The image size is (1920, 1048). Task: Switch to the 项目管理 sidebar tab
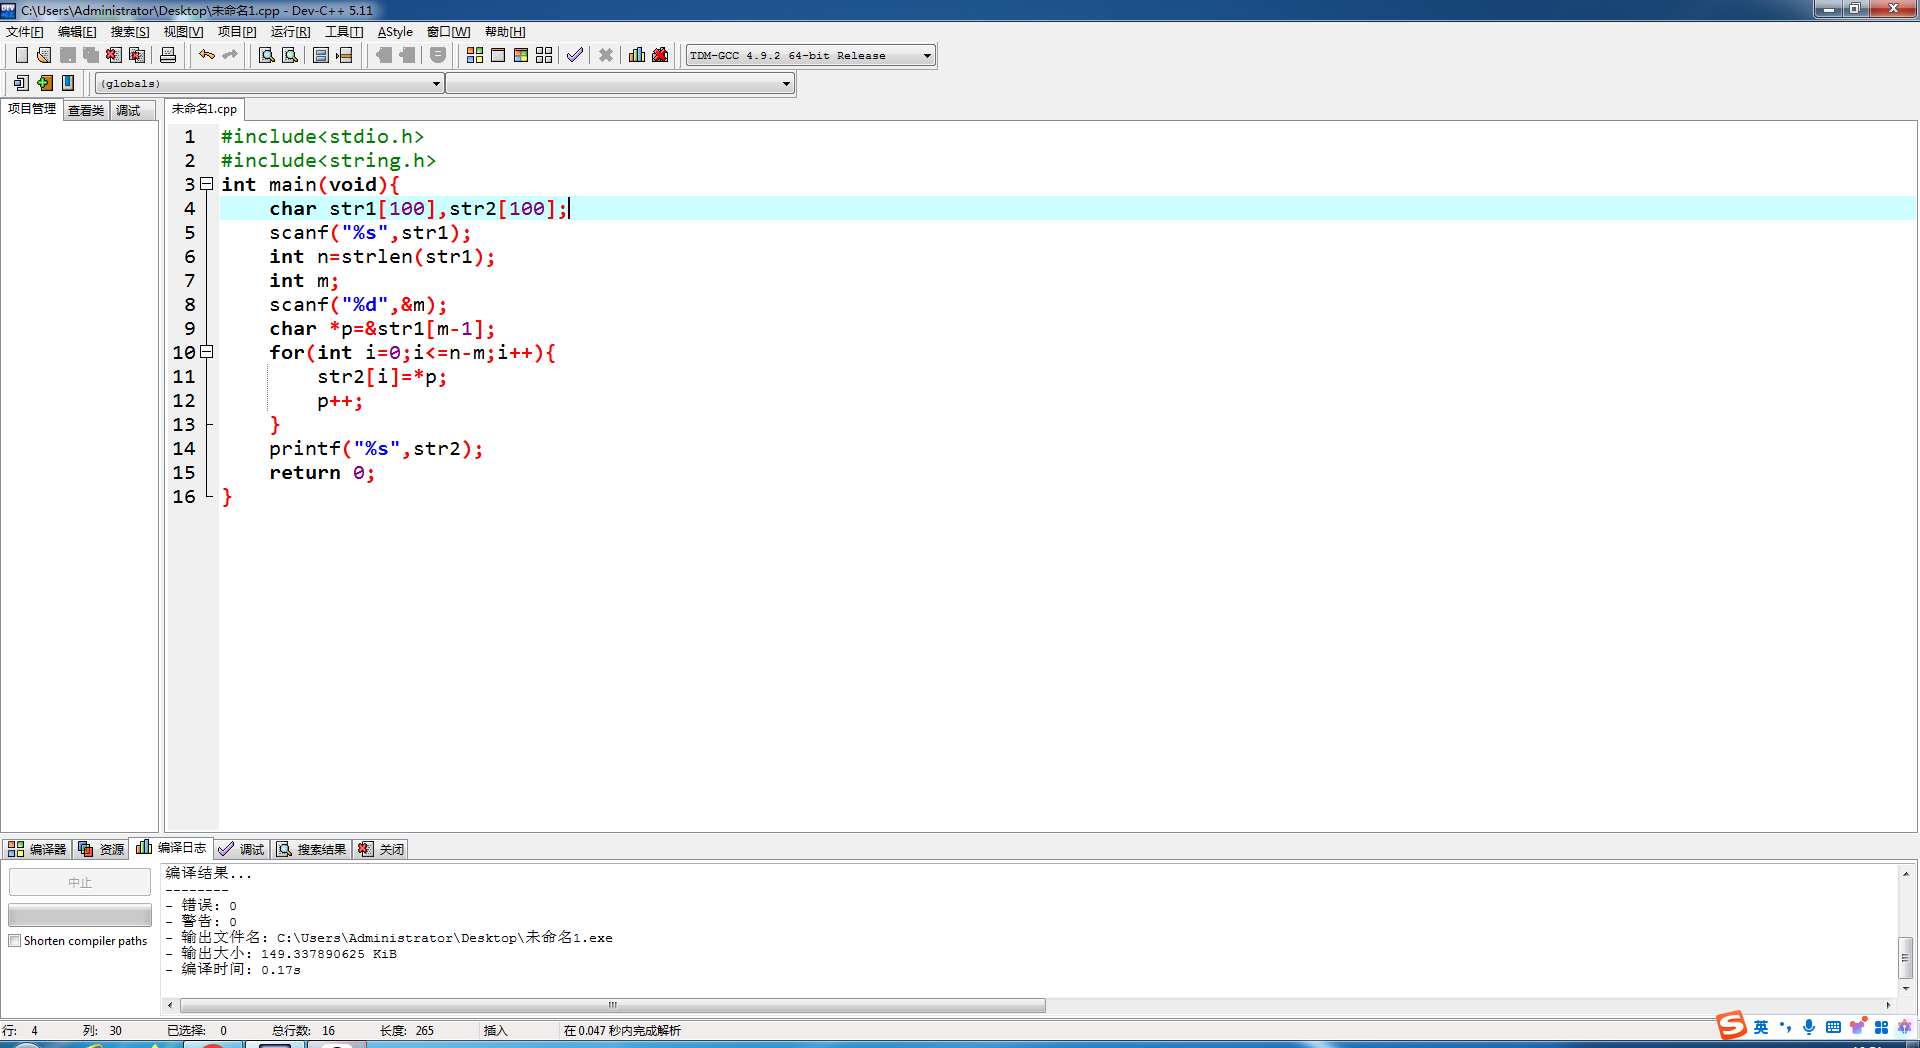(x=32, y=109)
